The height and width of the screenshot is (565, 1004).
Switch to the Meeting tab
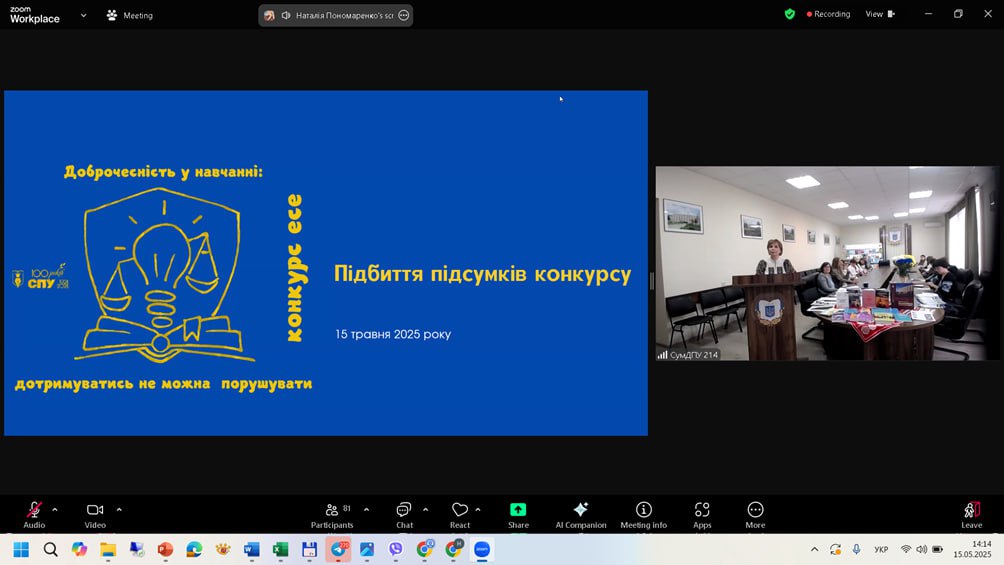click(130, 15)
